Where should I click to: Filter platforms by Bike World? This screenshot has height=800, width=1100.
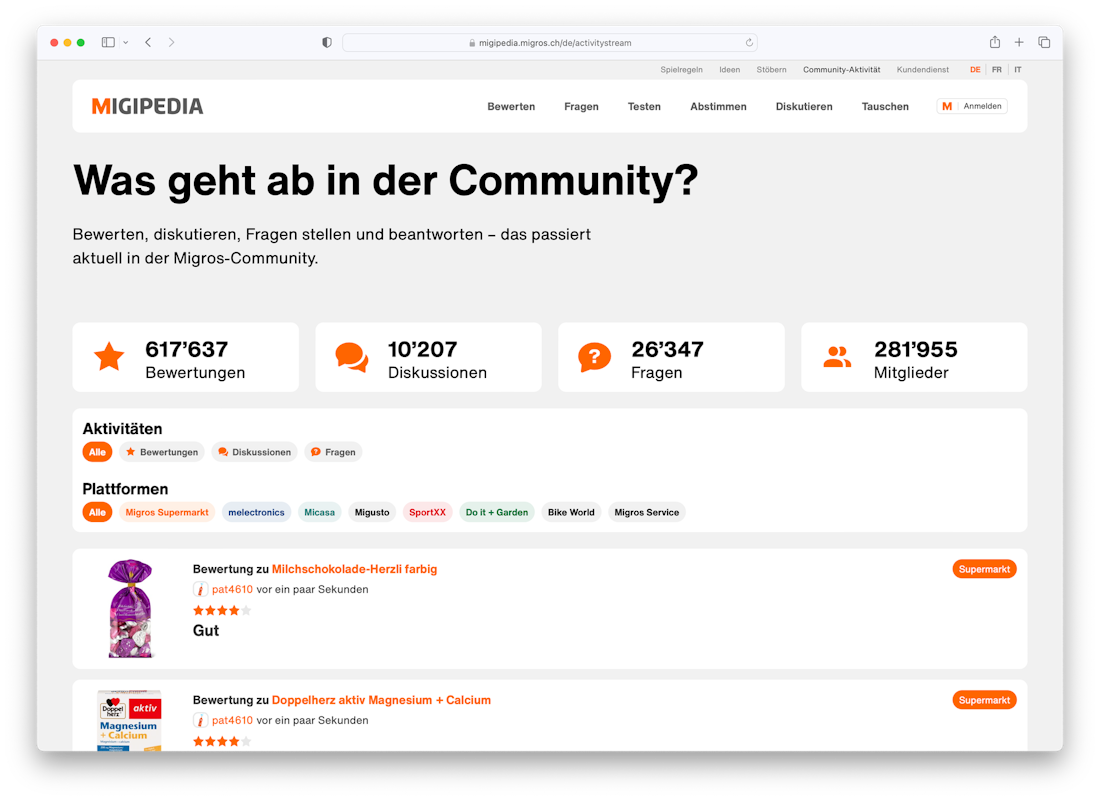click(x=571, y=512)
